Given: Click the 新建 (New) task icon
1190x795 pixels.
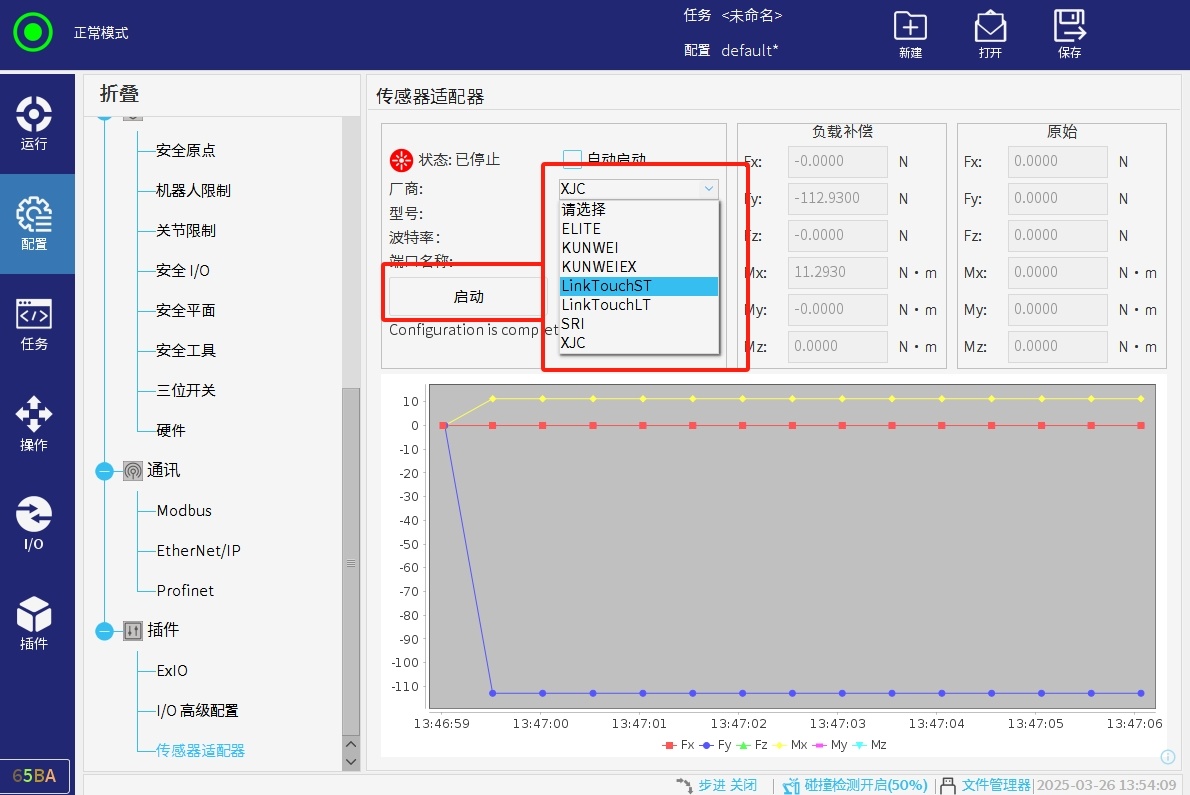Looking at the screenshot, I should (910, 35).
